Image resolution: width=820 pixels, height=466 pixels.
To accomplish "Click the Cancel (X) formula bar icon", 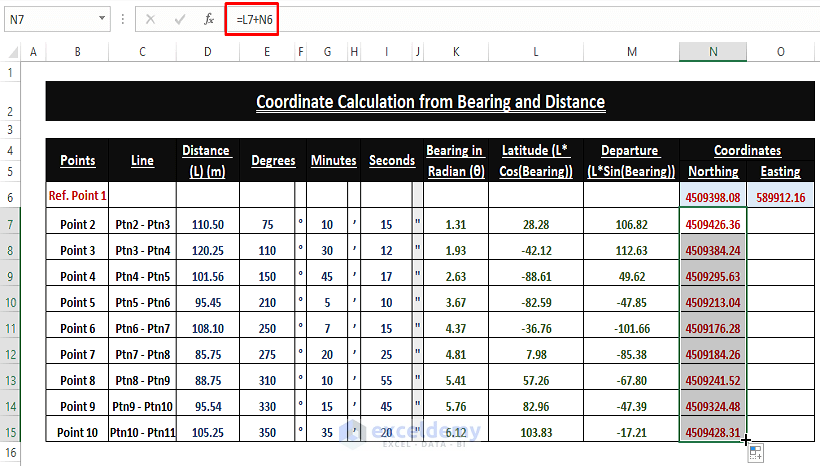I will point(150,19).
